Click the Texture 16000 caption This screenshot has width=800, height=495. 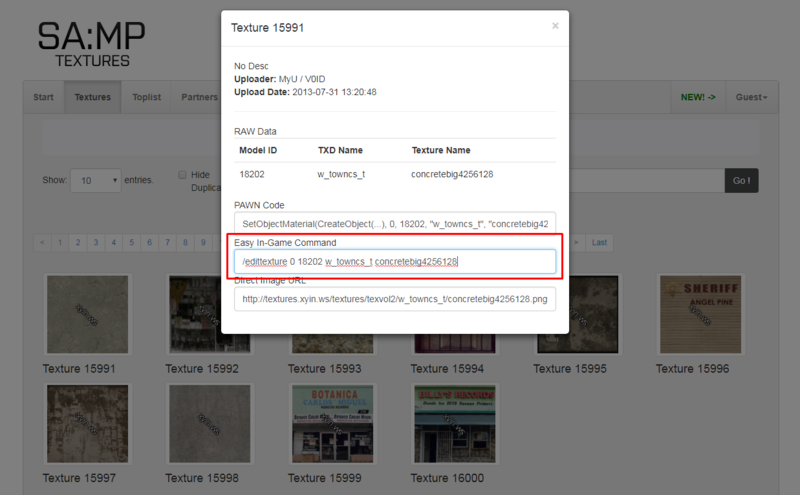(x=447, y=478)
